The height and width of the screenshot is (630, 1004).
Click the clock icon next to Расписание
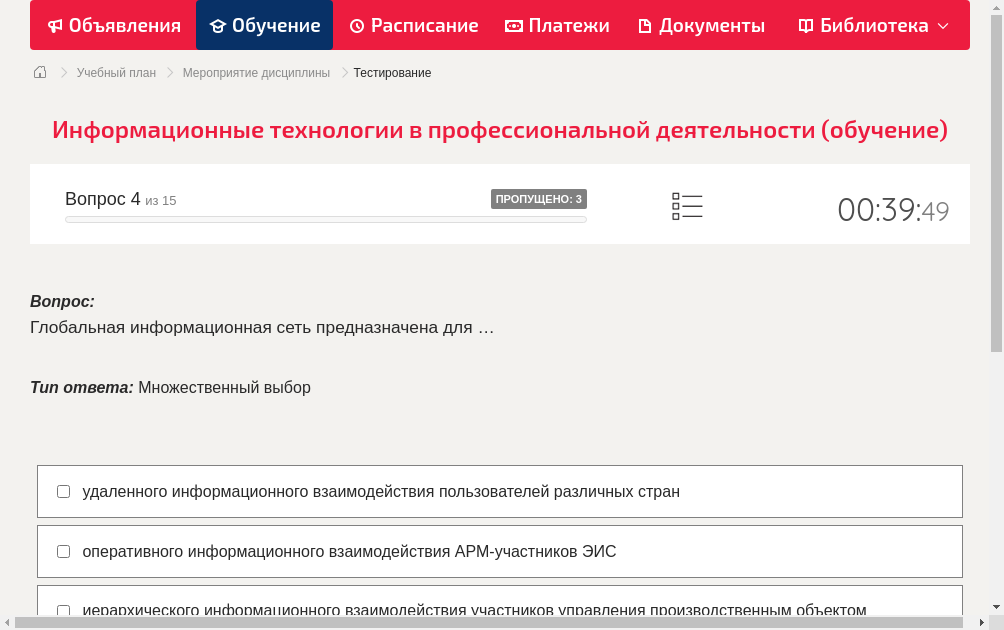[356, 25]
